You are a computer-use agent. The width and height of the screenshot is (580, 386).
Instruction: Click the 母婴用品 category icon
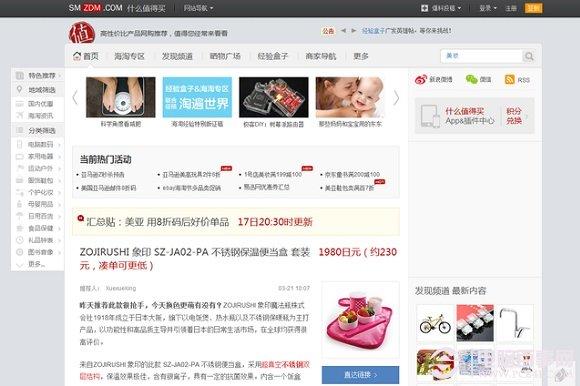20,204
